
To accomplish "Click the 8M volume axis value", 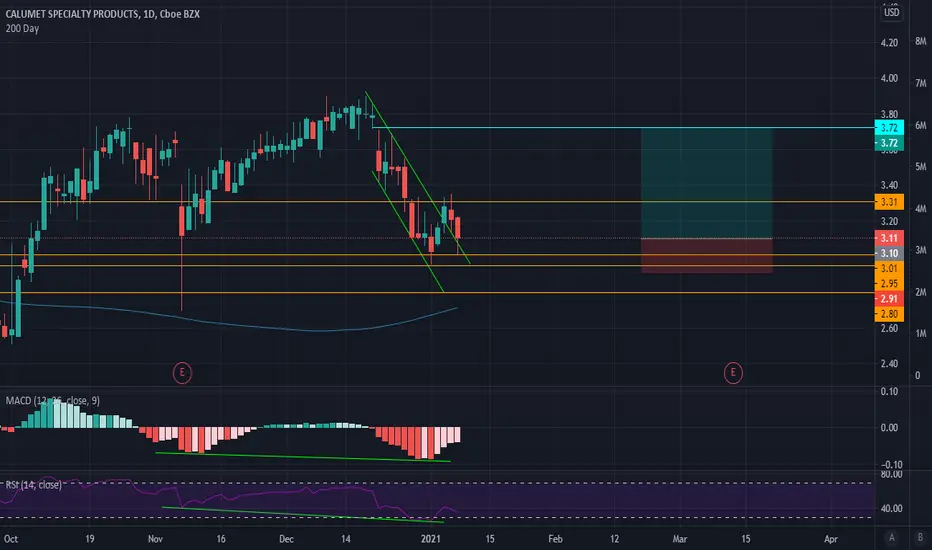I will coord(920,41).
